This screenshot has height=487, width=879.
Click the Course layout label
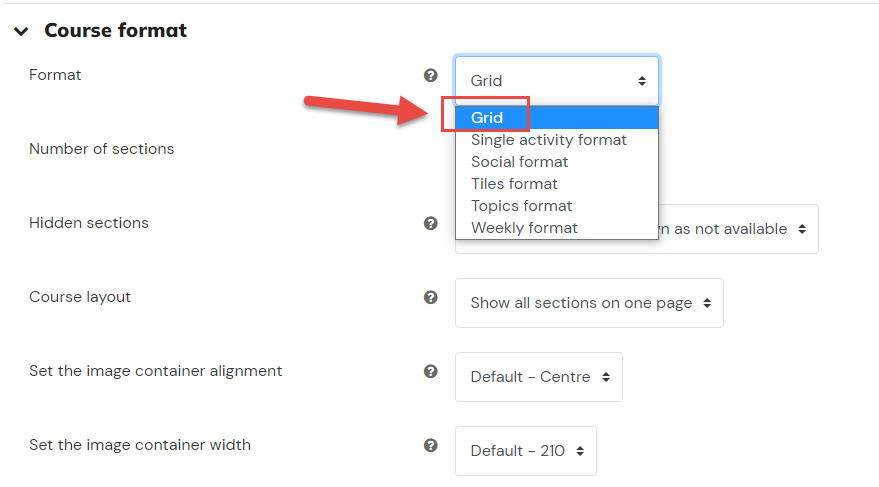[x=80, y=297]
